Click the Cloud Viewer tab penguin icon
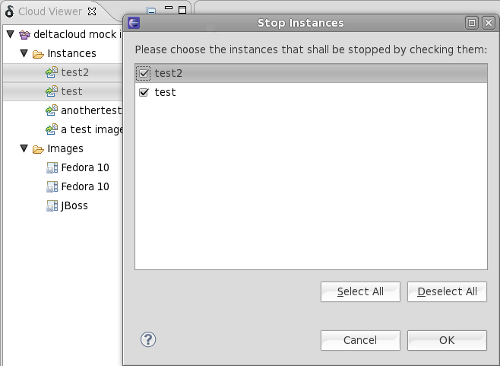500x366 pixels. (9, 11)
